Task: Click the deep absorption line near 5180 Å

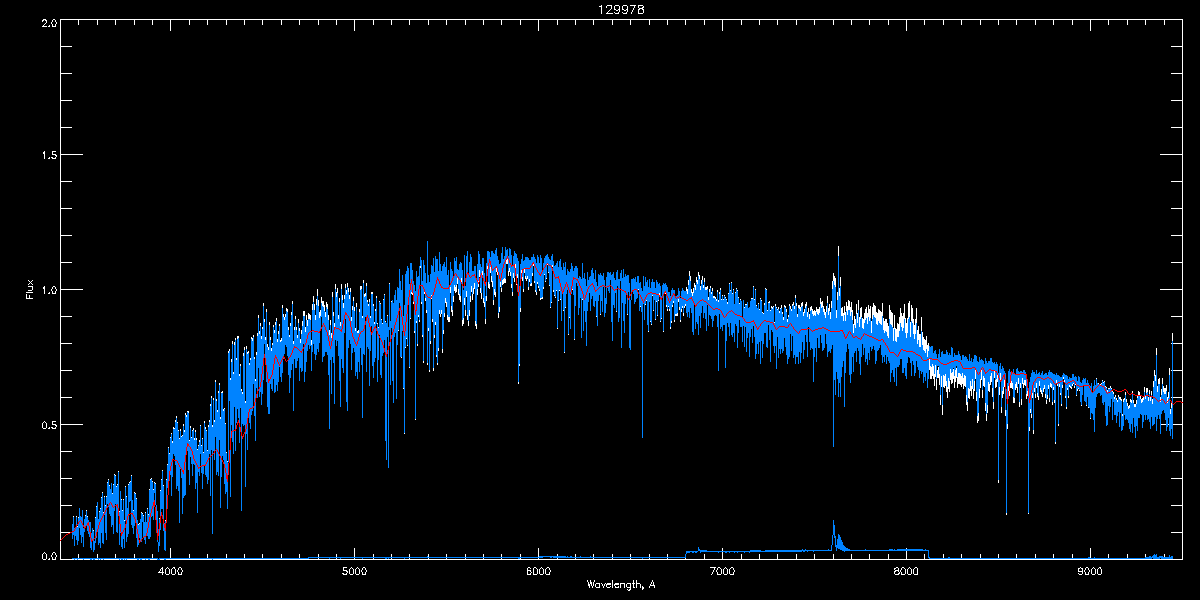Action: (387, 465)
